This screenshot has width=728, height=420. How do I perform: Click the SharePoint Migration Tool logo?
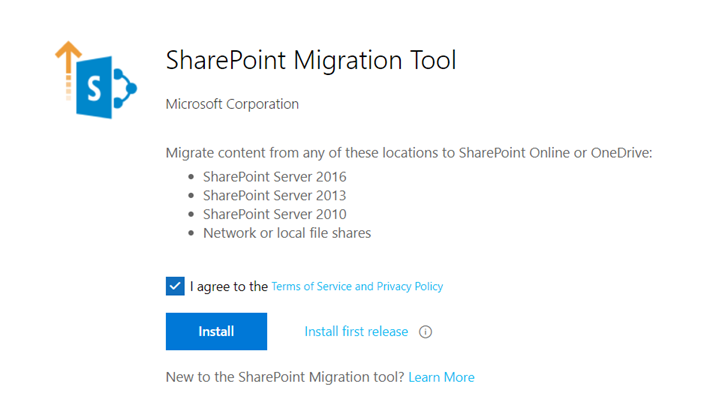[96, 80]
